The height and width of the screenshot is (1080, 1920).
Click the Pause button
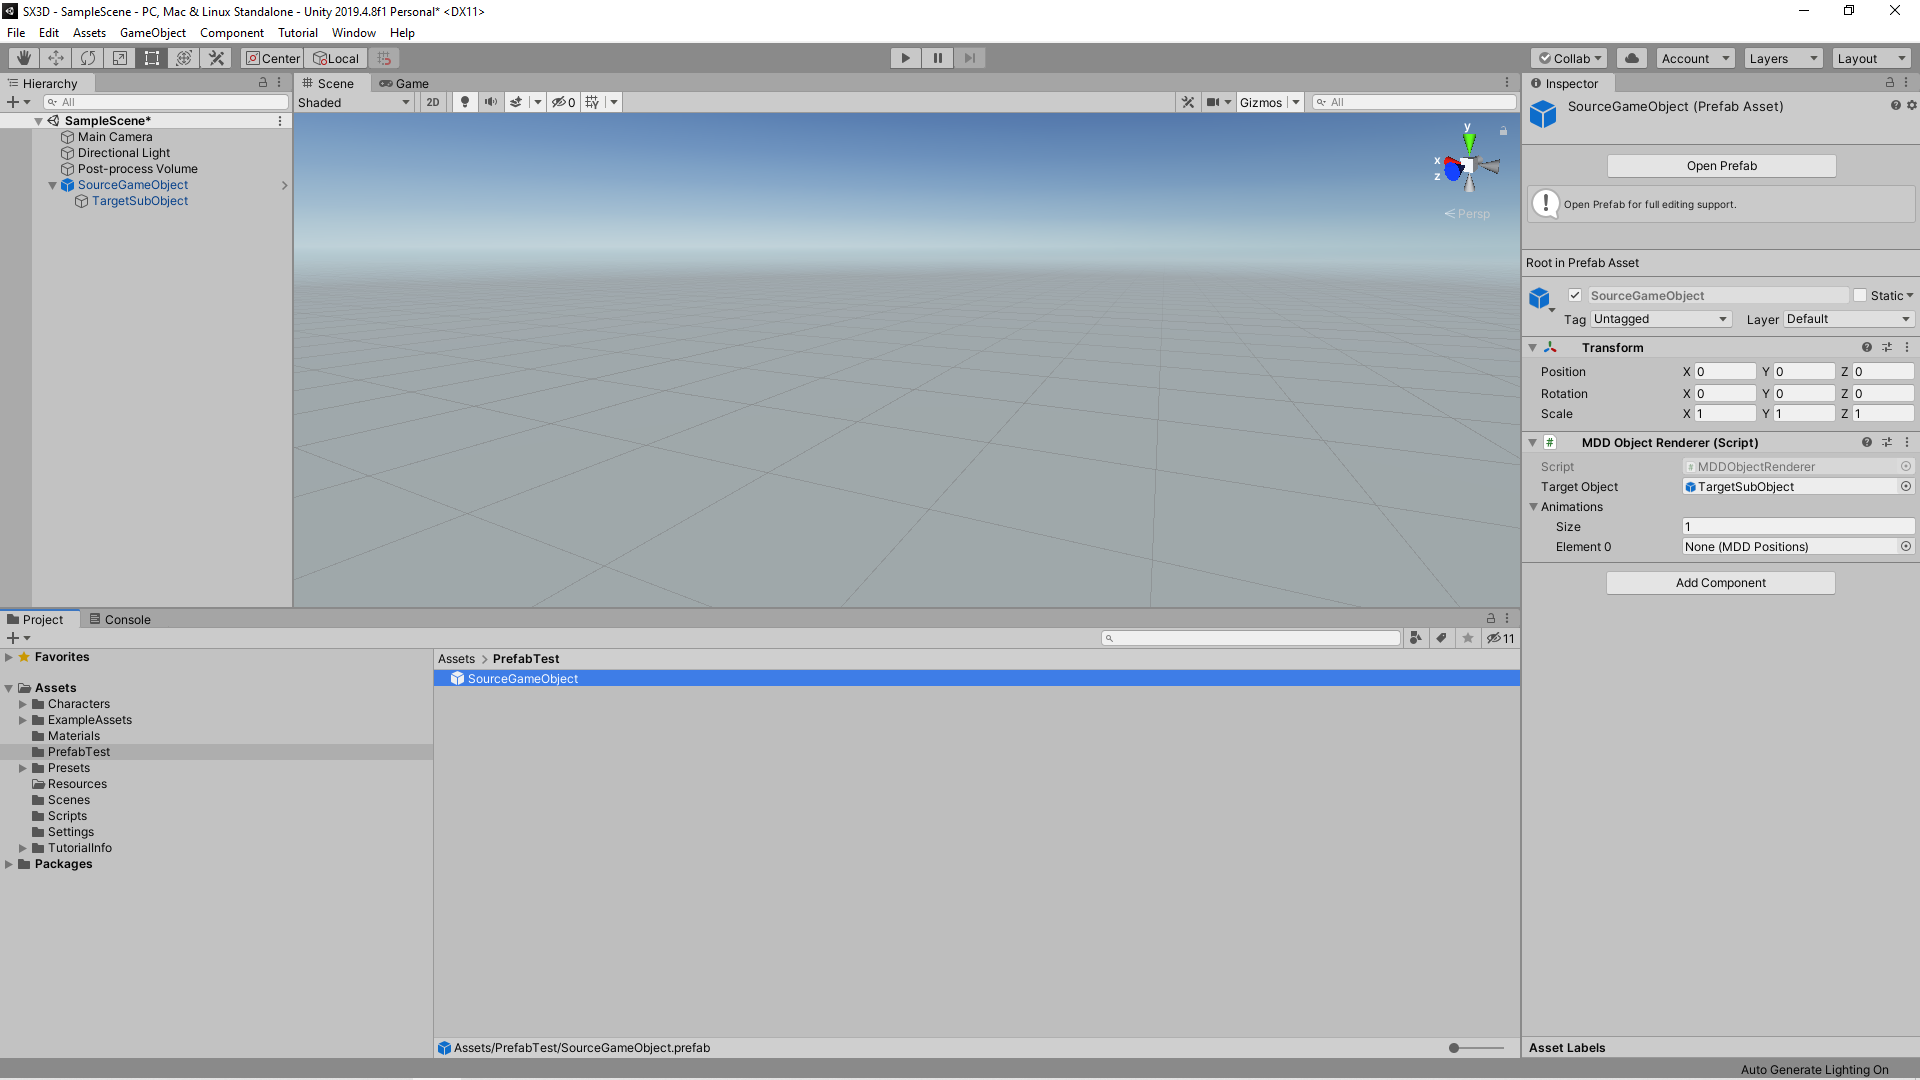click(937, 58)
